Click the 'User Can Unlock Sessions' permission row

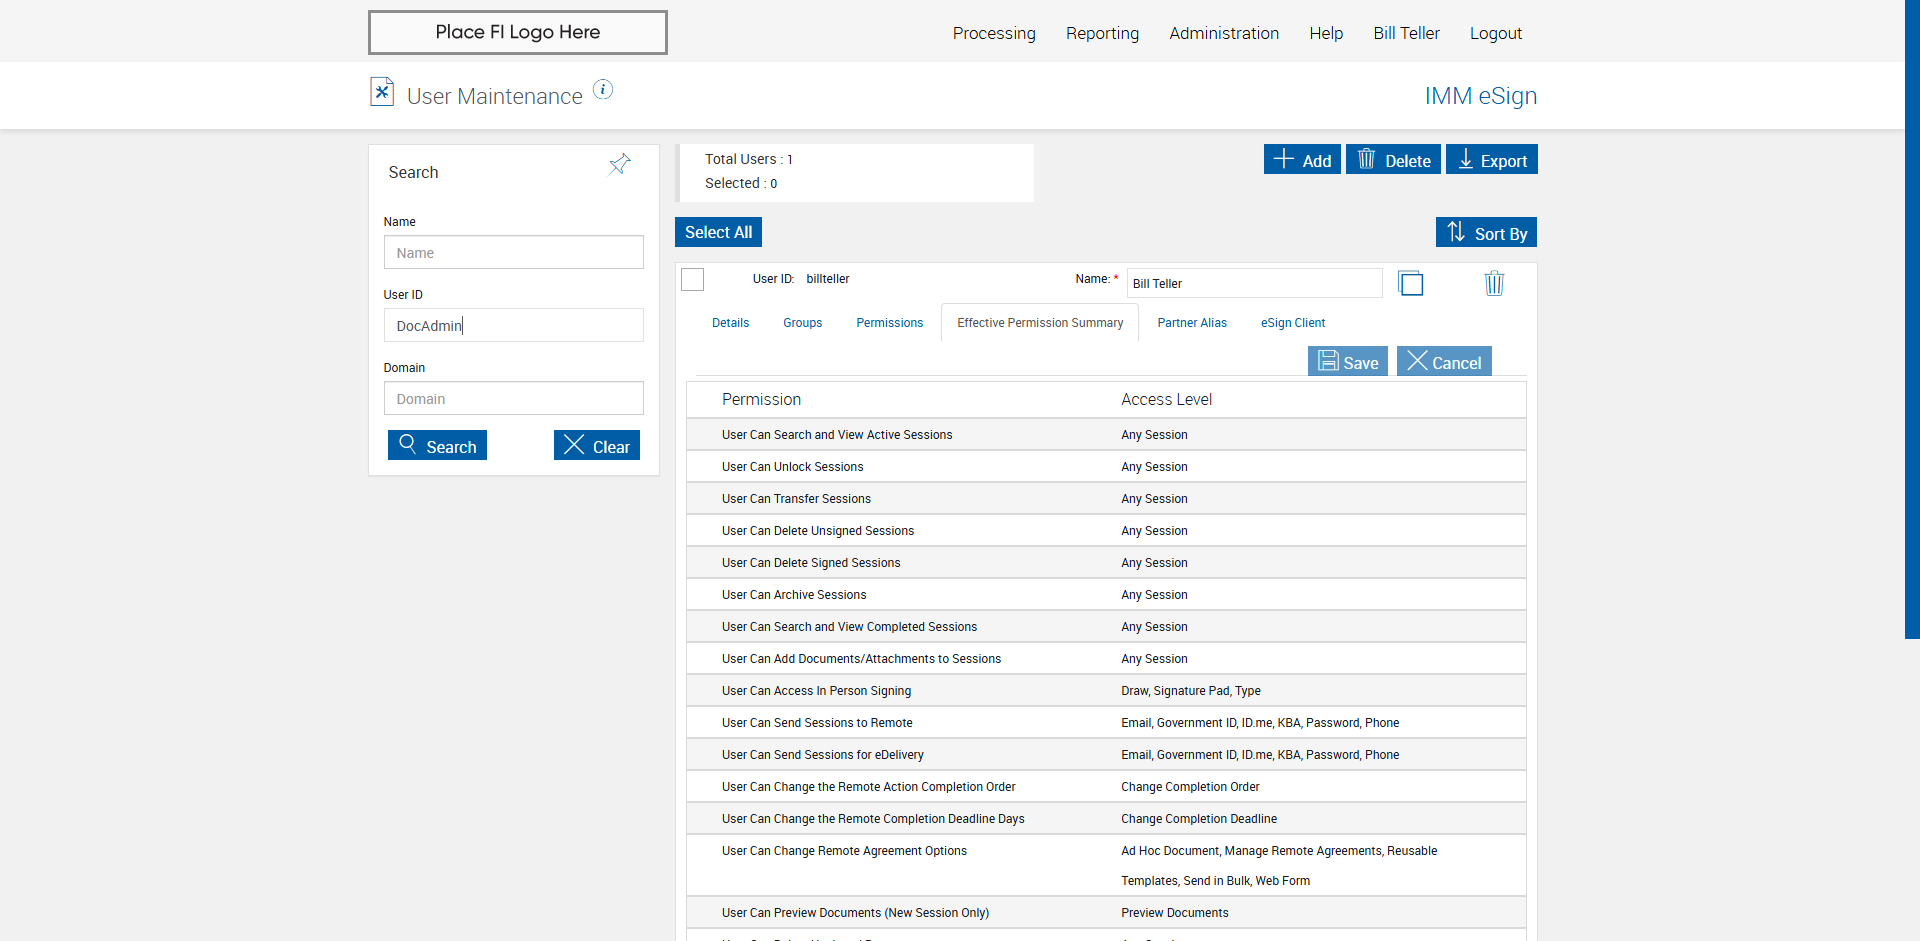1106,467
